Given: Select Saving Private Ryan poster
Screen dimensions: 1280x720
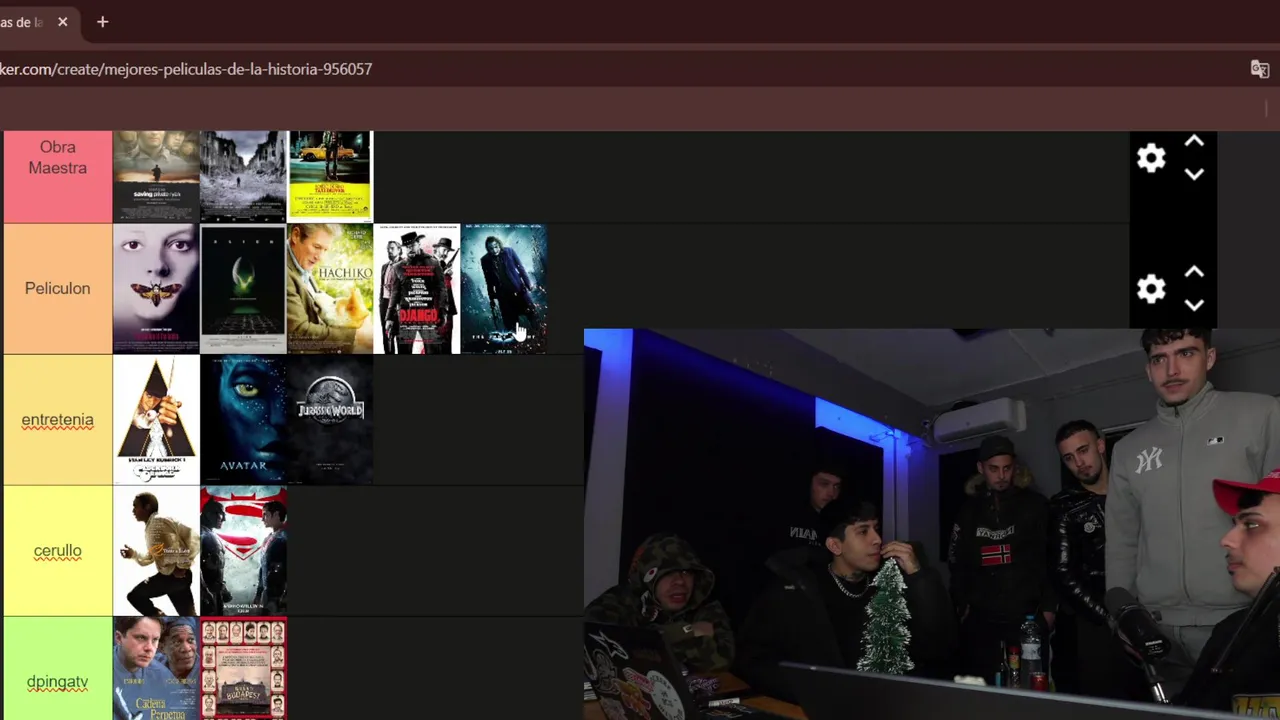Looking at the screenshot, I should 156,176.
